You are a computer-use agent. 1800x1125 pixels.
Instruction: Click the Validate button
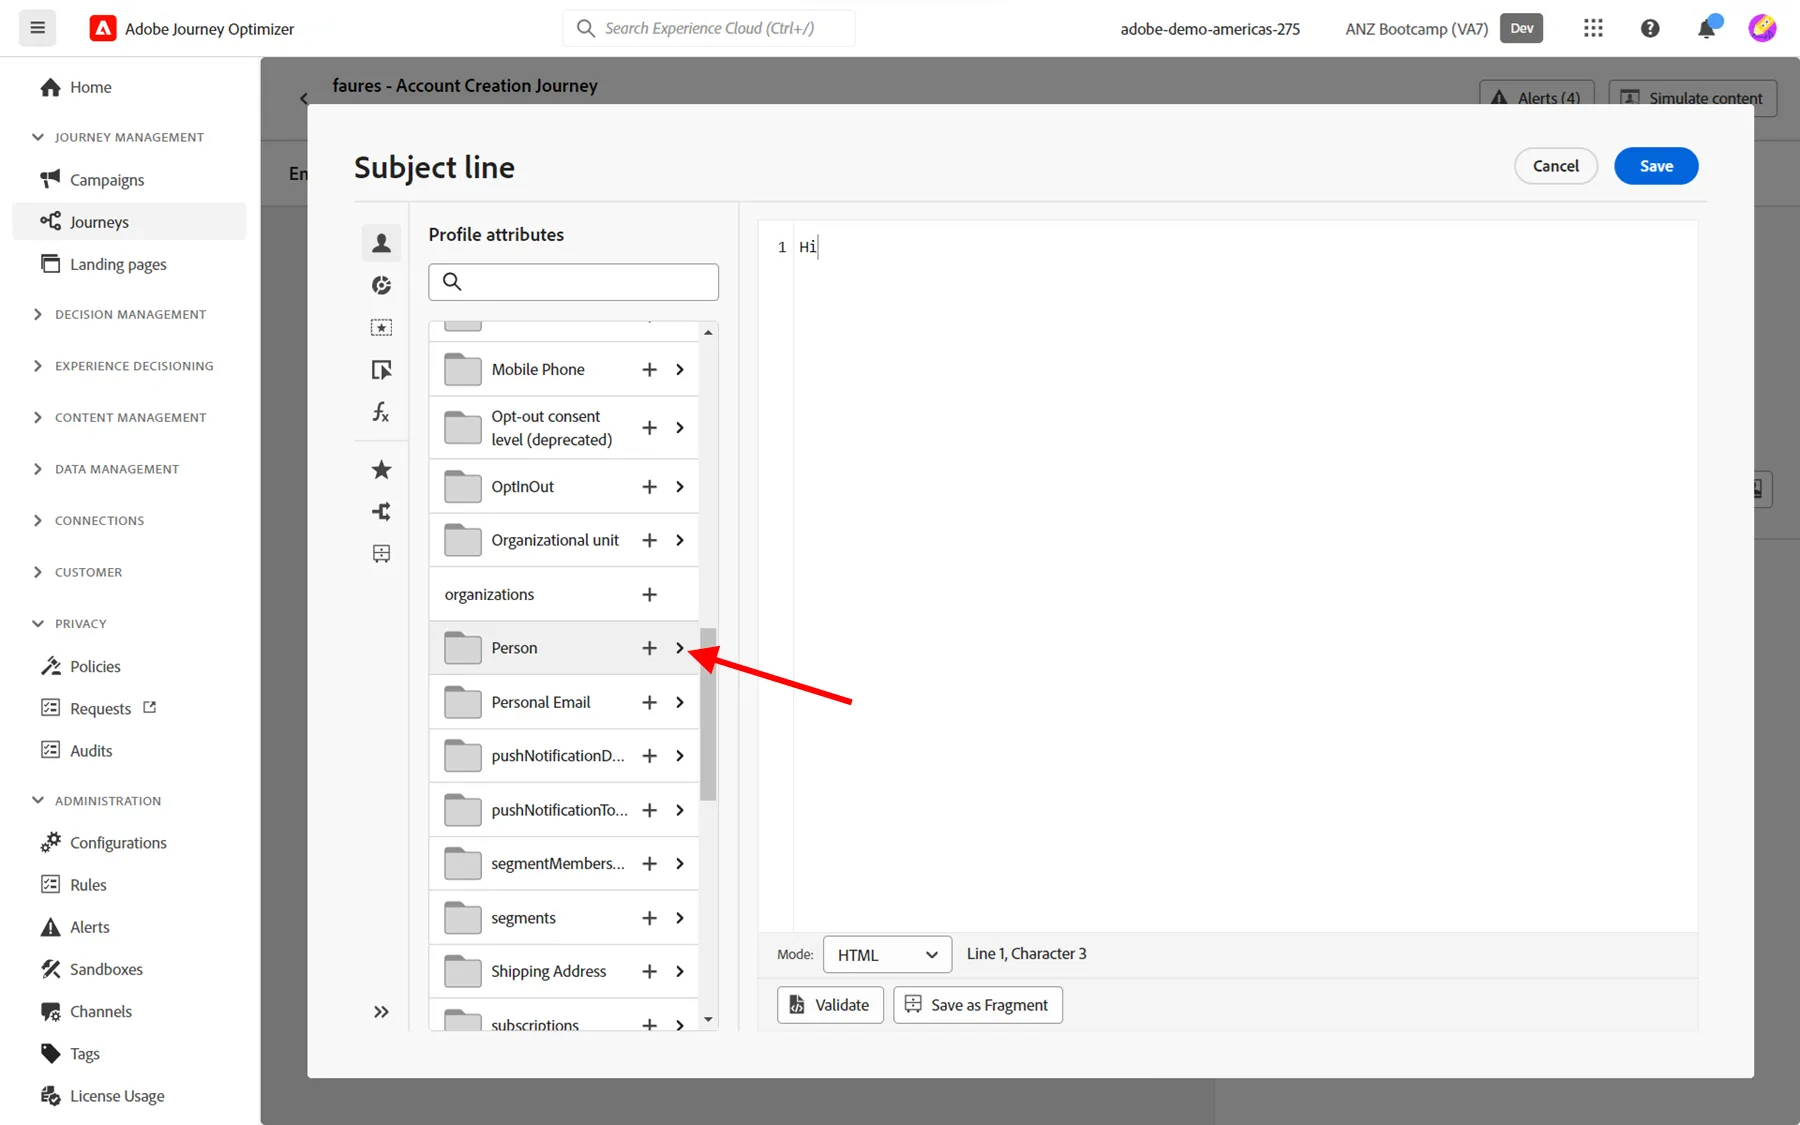pos(830,1005)
